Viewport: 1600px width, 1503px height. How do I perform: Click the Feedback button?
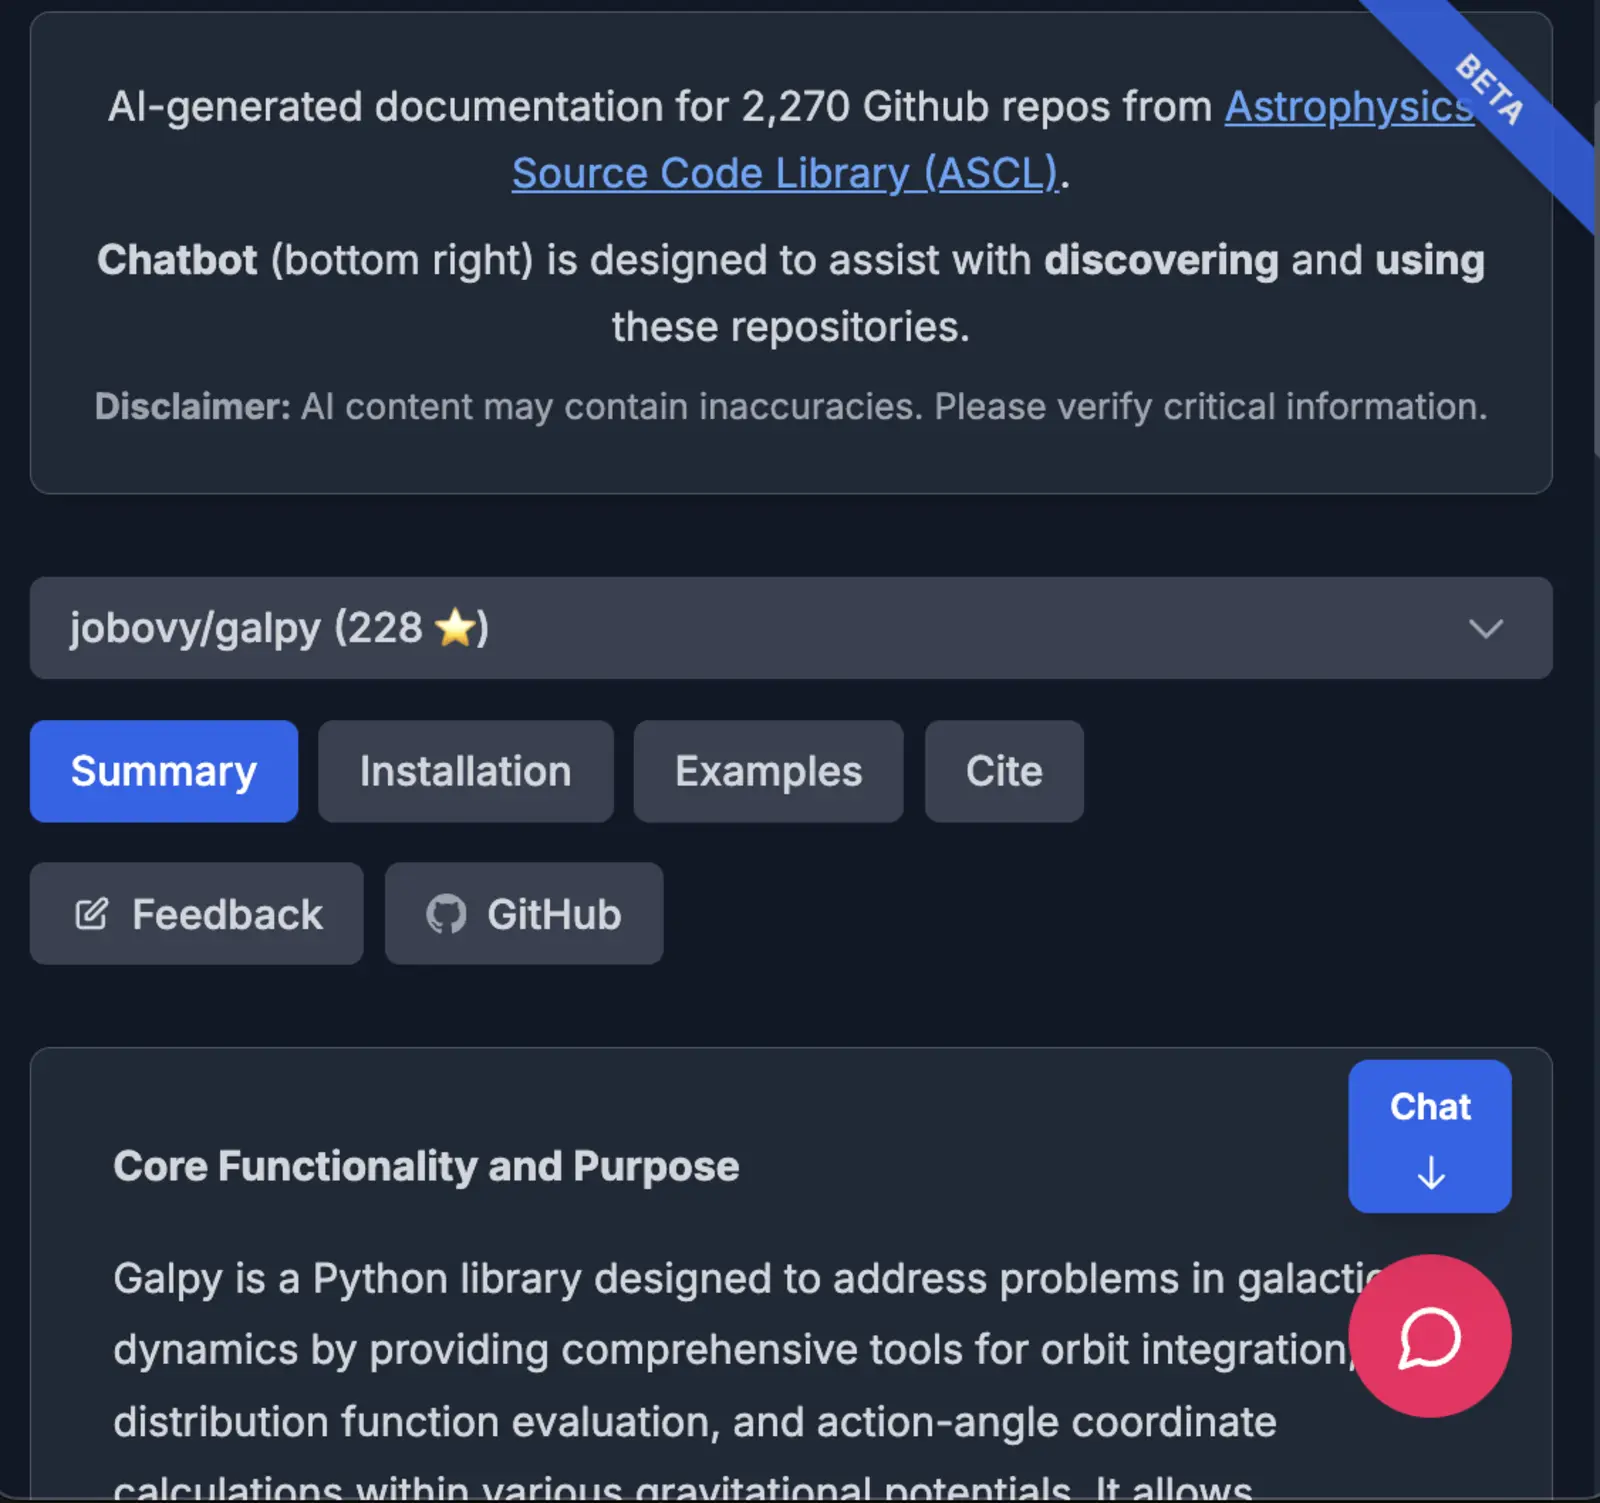click(196, 913)
